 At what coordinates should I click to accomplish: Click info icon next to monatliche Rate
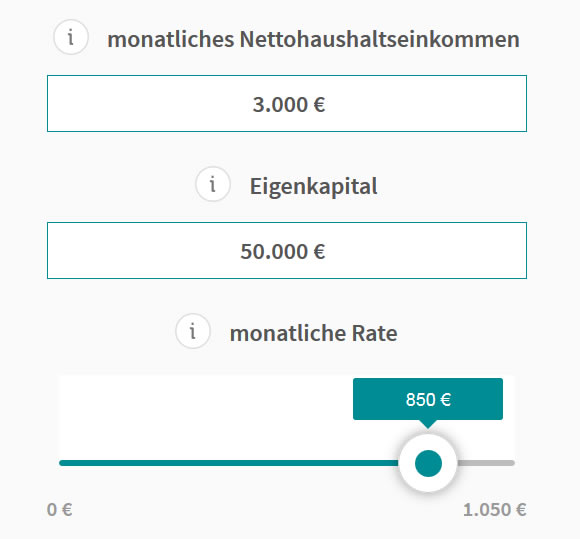point(193,331)
